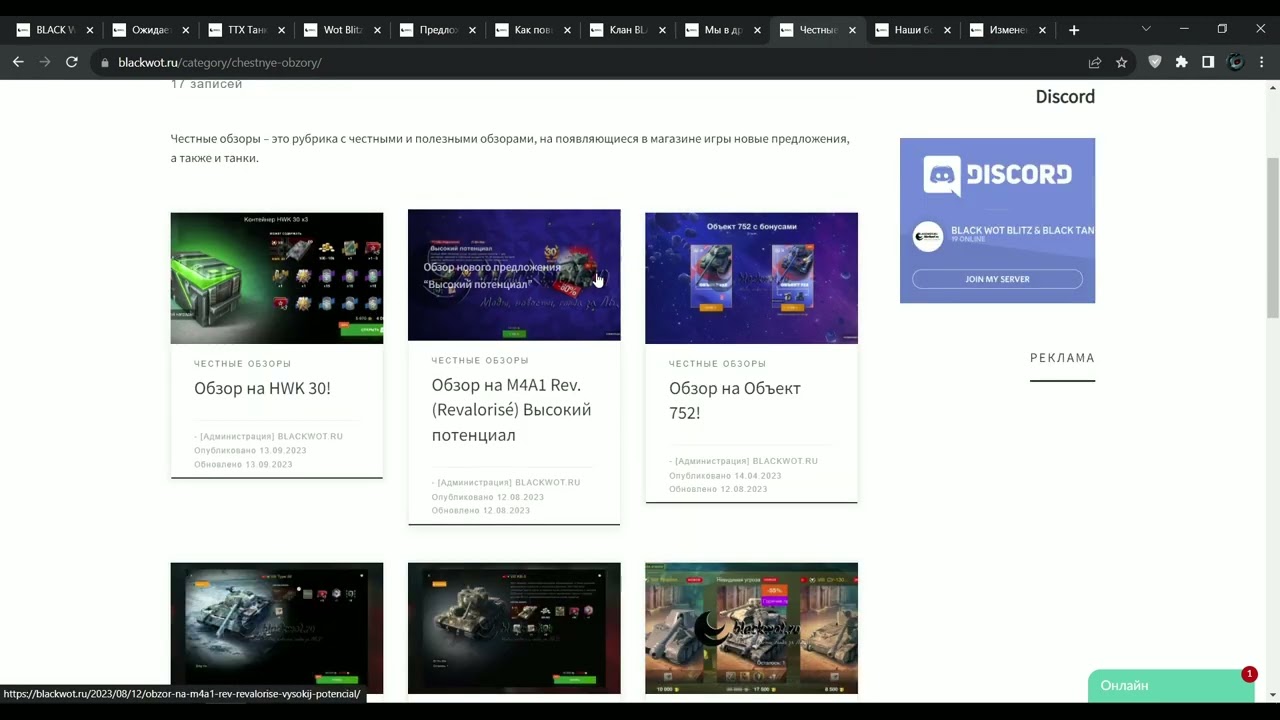View site security info padlock
This screenshot has width=1280, height=720.
[104, 62]
